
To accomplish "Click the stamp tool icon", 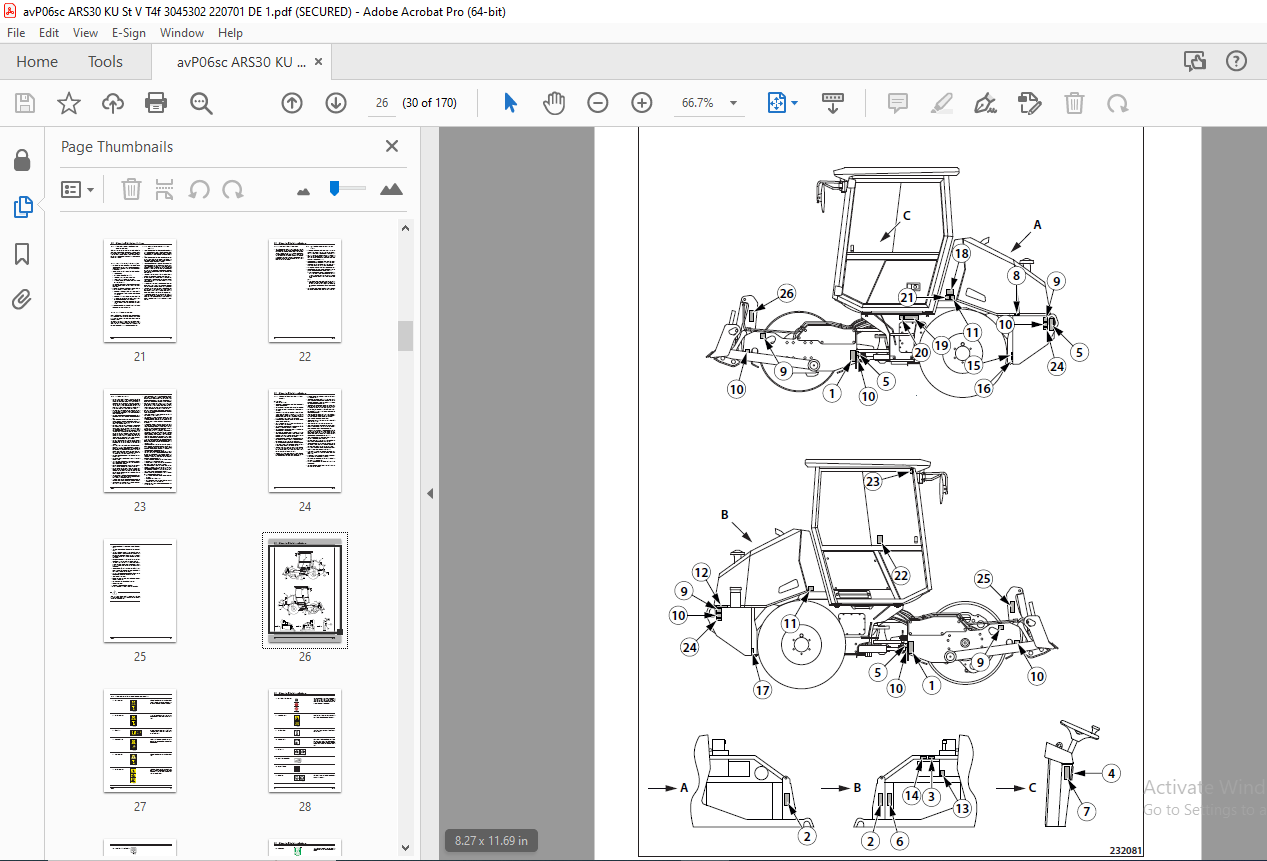I will coord(1030,103).
